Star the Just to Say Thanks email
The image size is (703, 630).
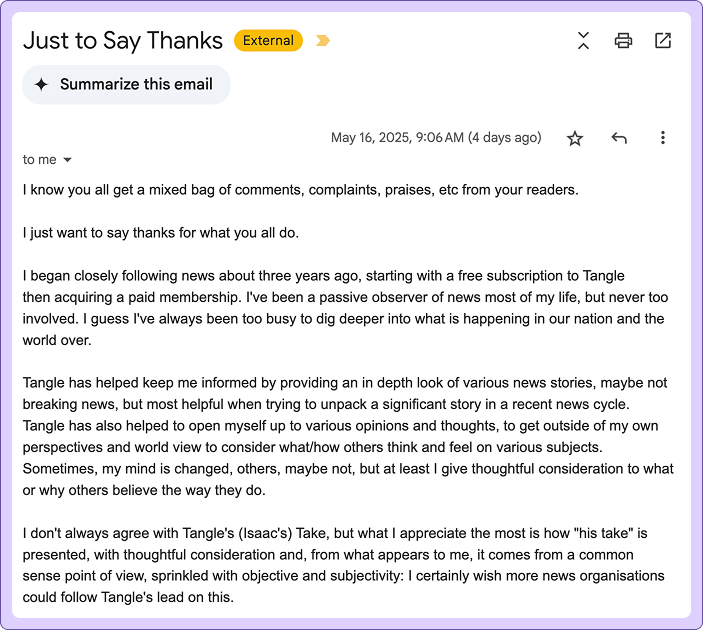tap(575, 138)
